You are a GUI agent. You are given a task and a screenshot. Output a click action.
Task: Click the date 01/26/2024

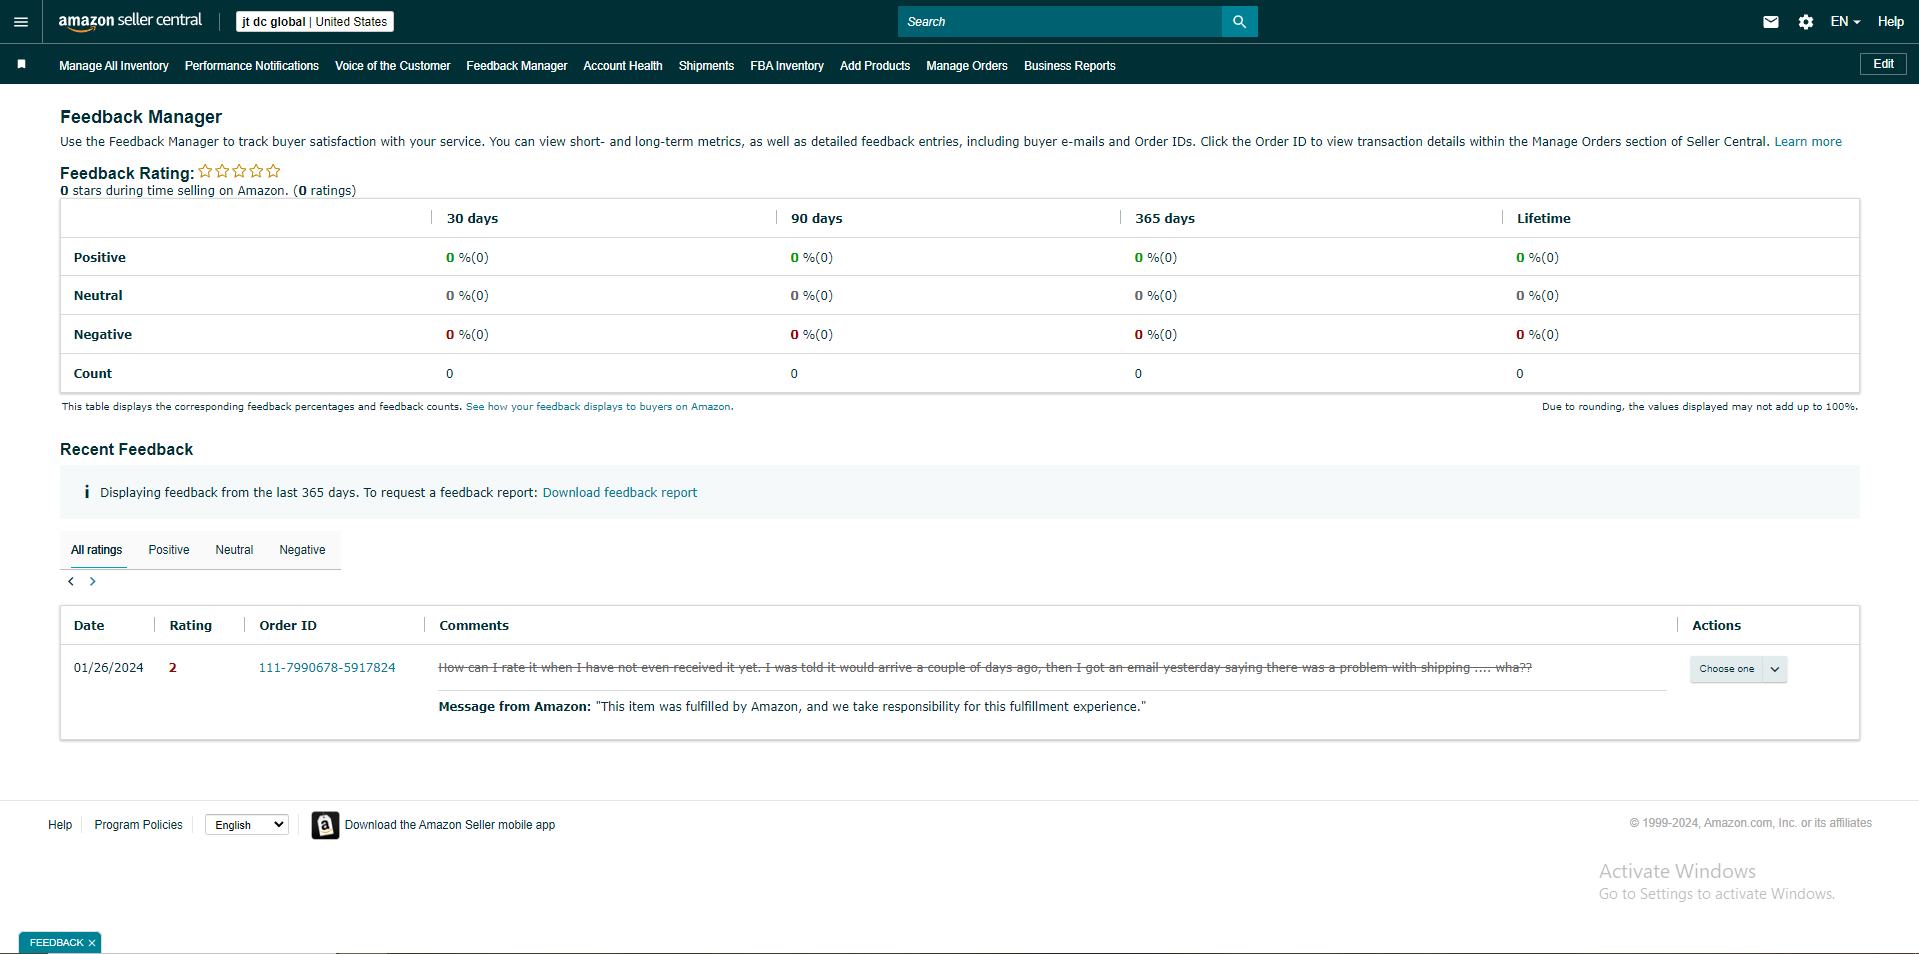[109, 668]
